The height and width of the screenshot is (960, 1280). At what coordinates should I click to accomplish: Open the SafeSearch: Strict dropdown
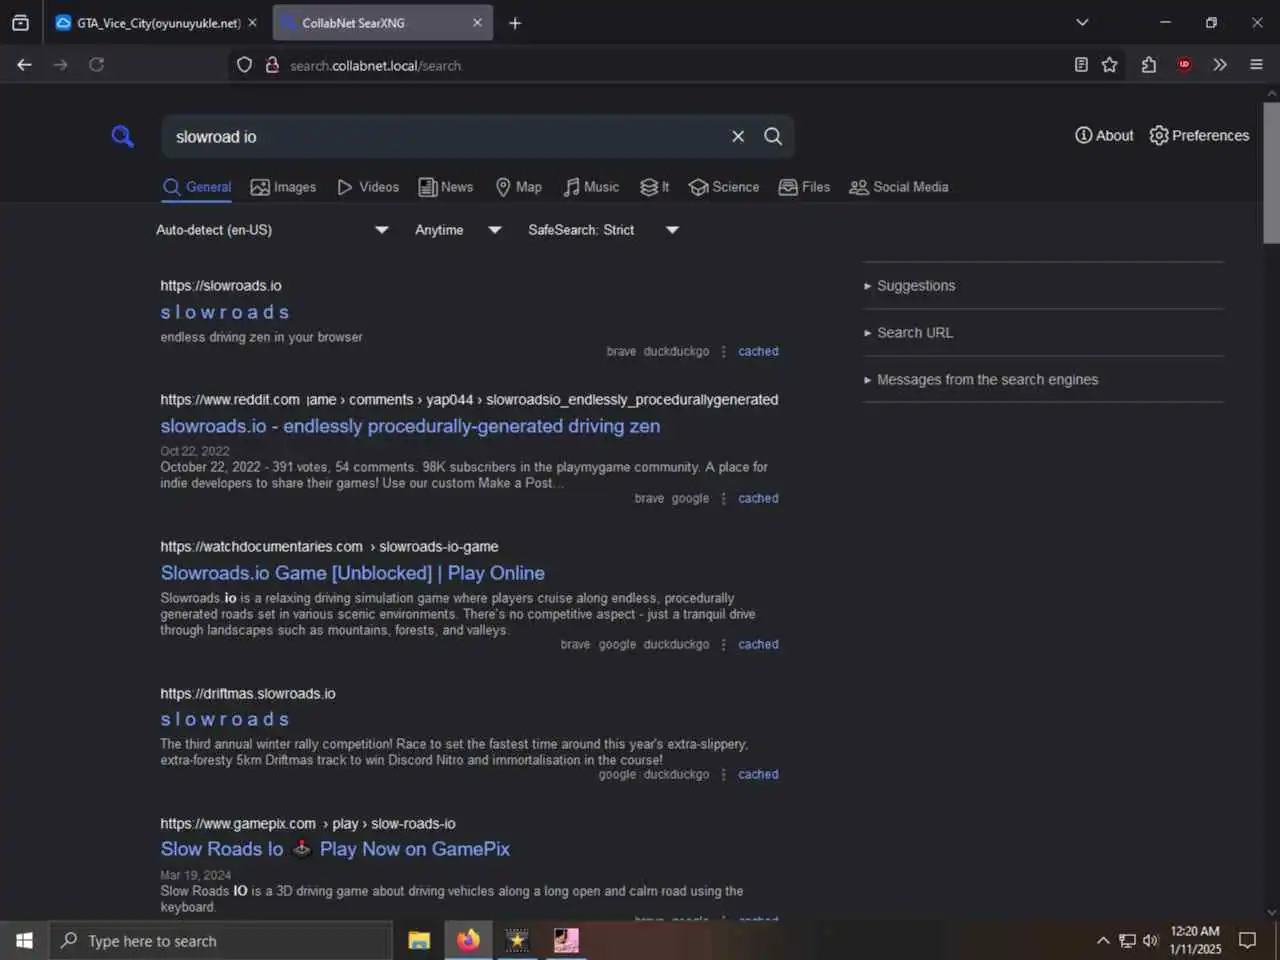(x=603, y=230)
